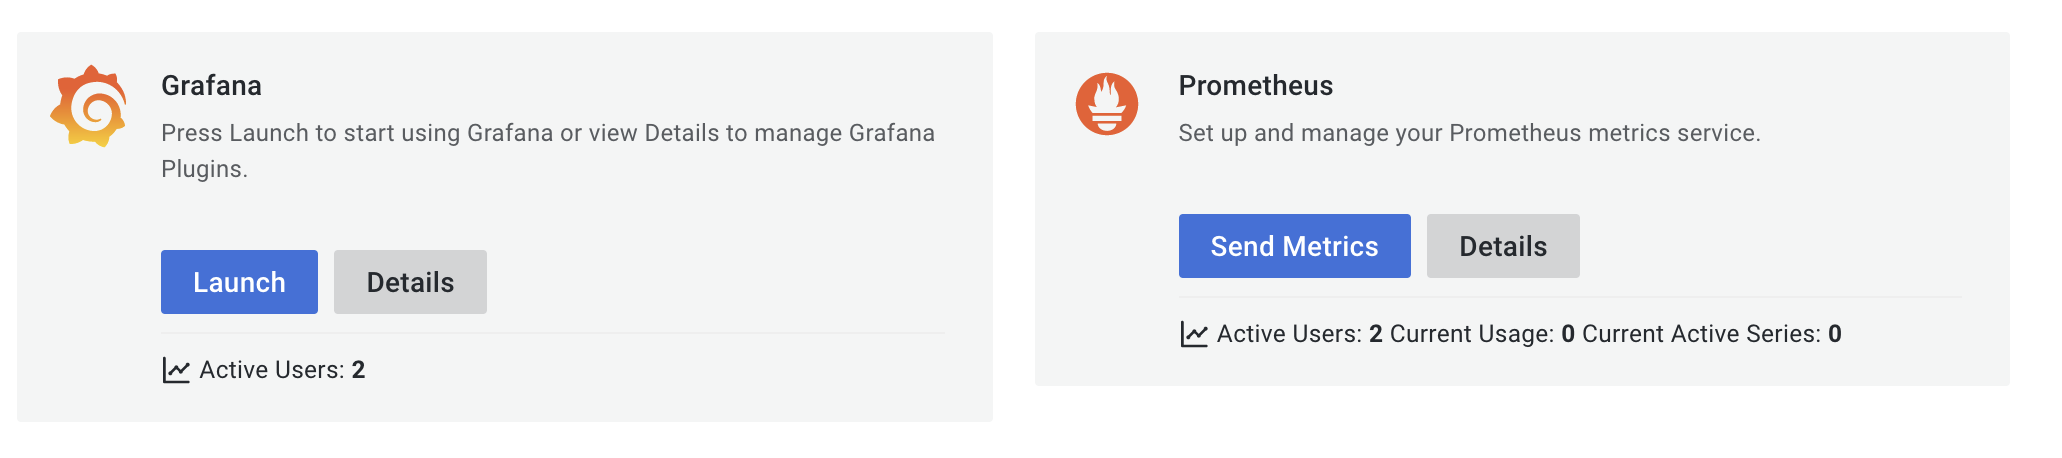Click the Current Active Series value 0

pos(1835,334)
